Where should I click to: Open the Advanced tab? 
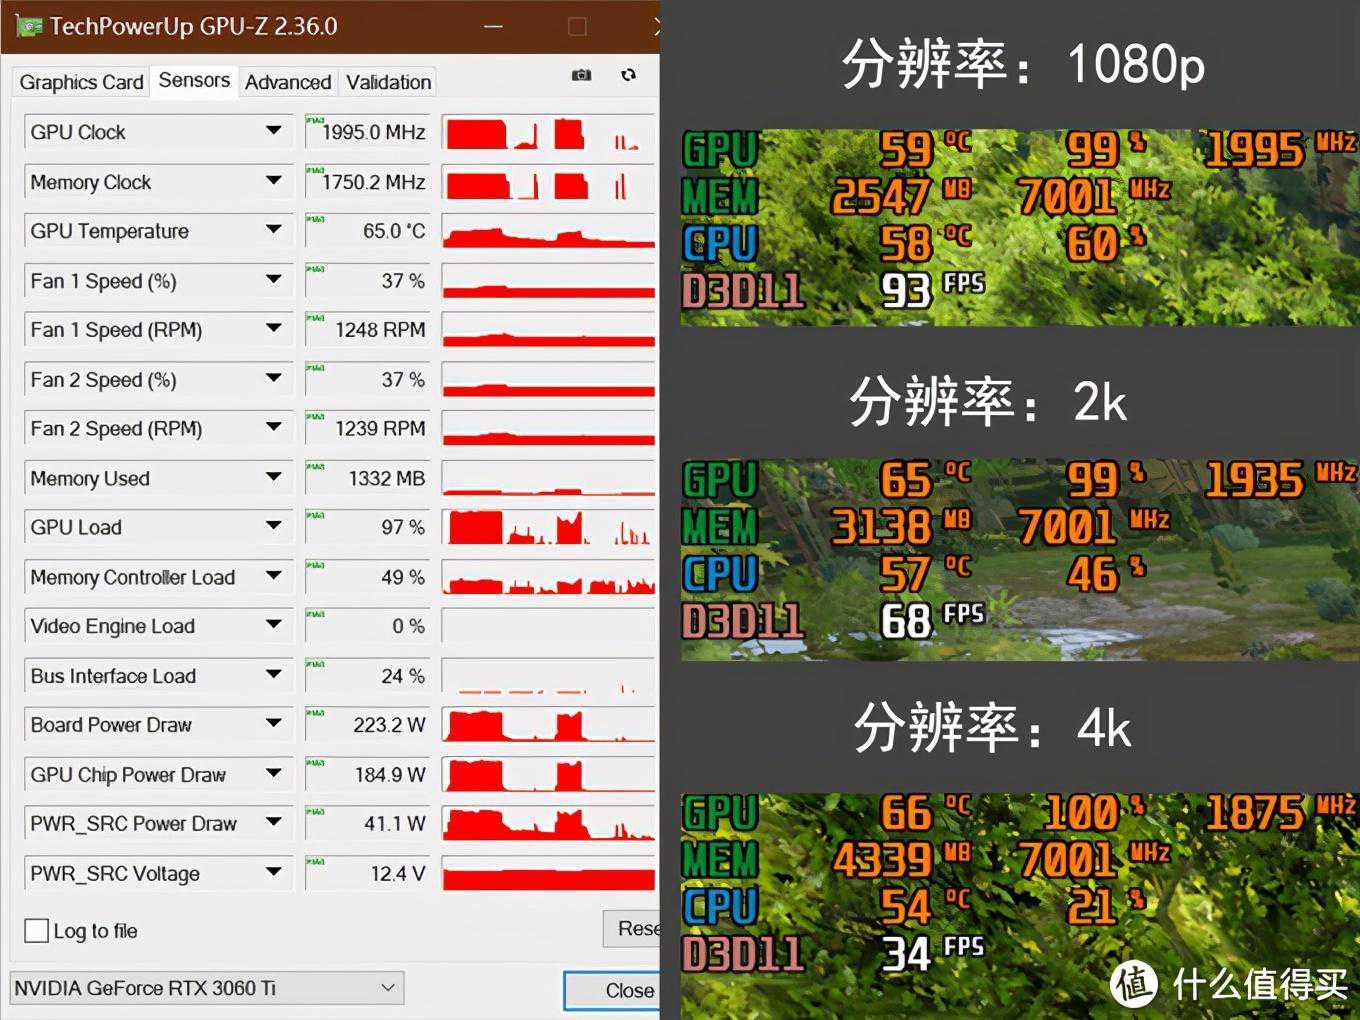point(287,82)
